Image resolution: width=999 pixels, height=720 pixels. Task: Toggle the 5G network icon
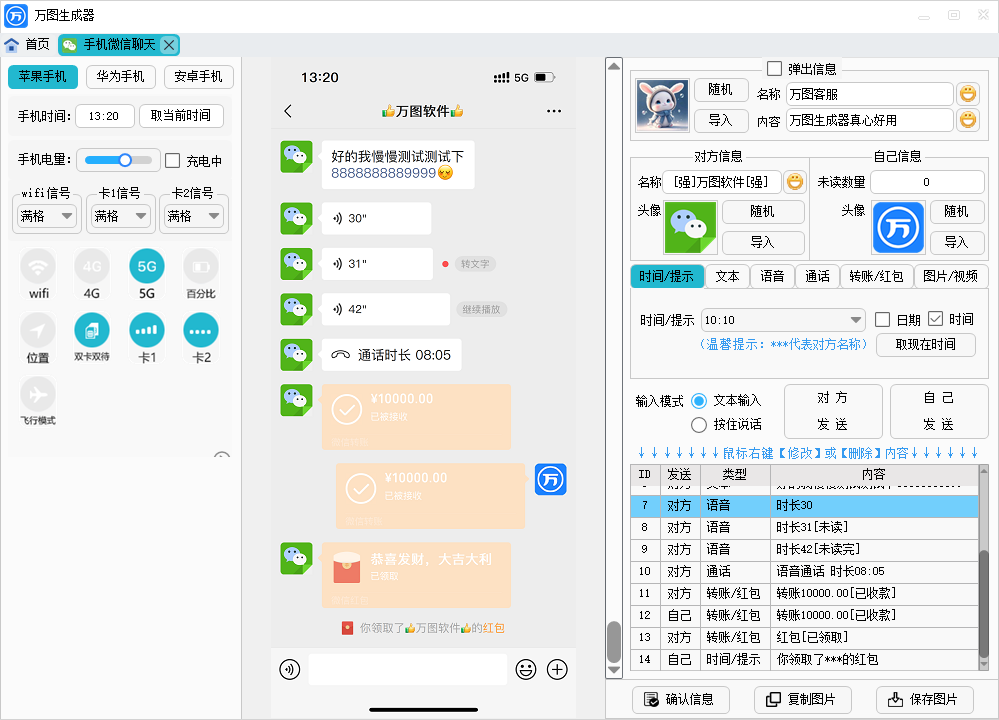tap(147, 267)
